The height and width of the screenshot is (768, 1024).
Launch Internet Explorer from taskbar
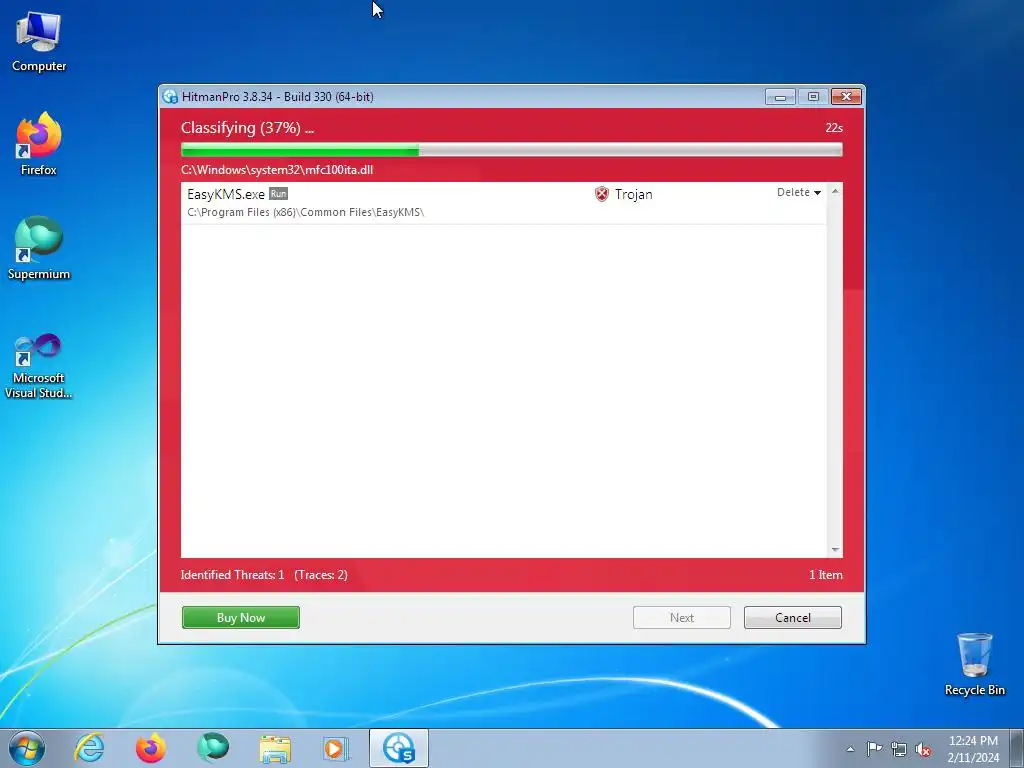pyautogui.click(x=89, y=748)
